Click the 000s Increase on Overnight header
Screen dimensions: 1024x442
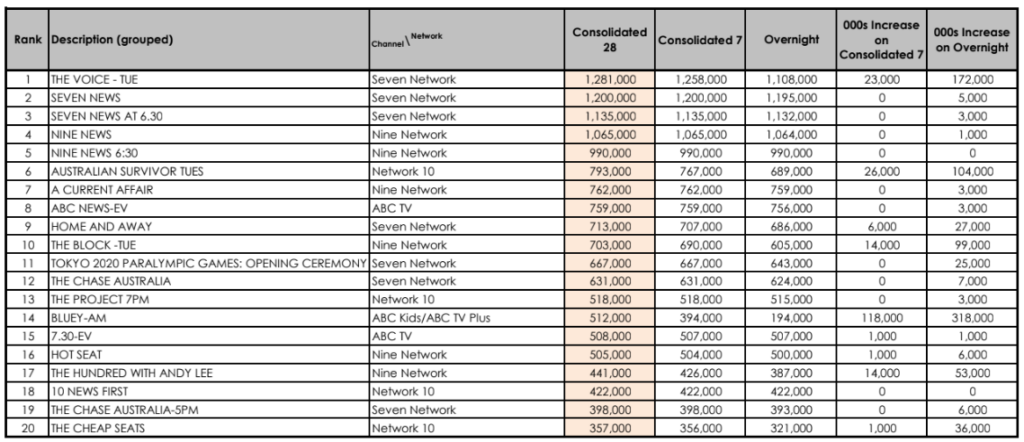pos(972,39)
